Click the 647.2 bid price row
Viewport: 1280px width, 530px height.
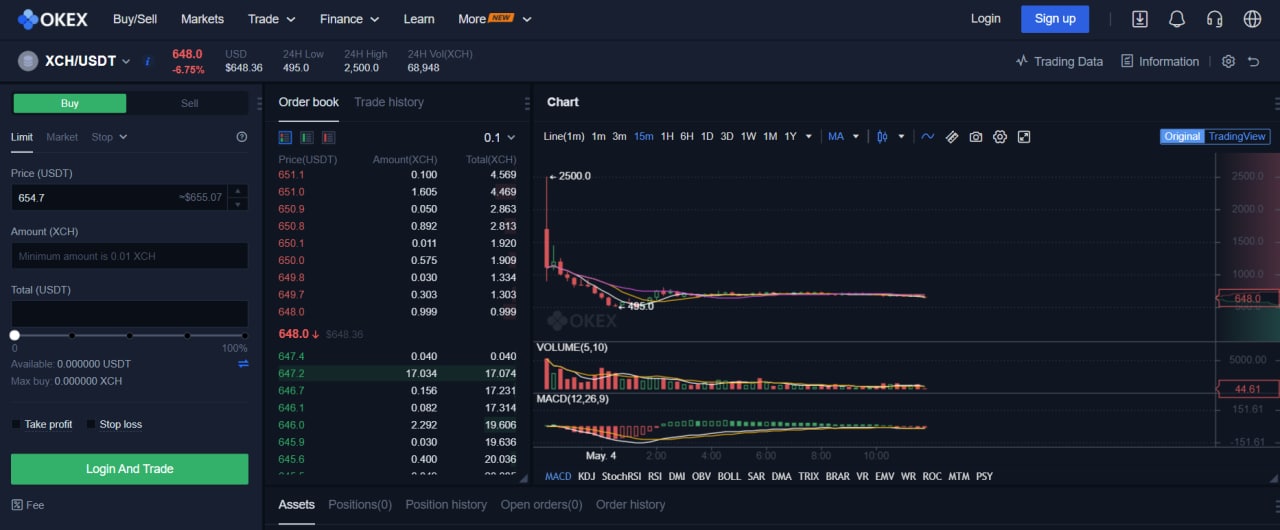[x=397, y=373]
